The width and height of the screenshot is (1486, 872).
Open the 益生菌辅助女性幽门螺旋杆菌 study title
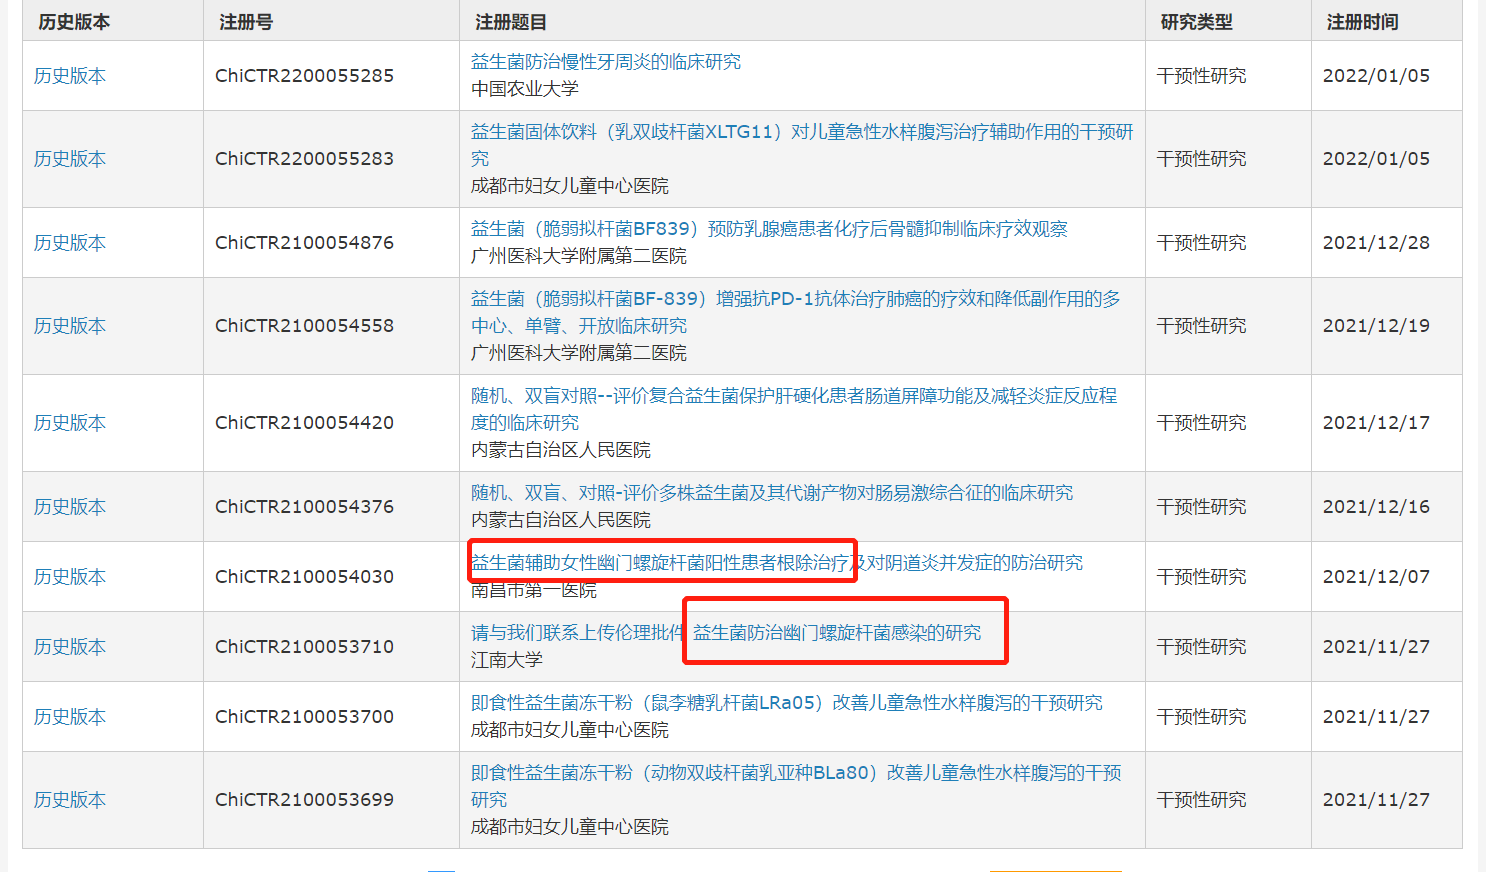(x=777, y=563)
